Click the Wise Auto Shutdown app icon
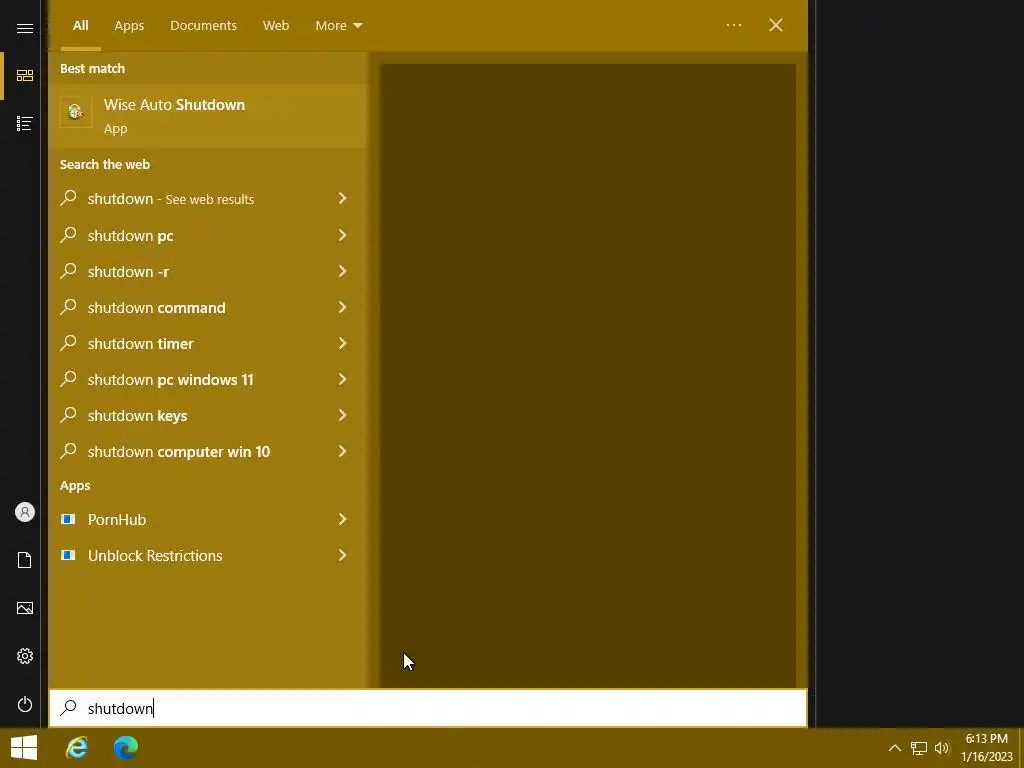Screen dimensions: 1024x768 [x=76, y=112]
